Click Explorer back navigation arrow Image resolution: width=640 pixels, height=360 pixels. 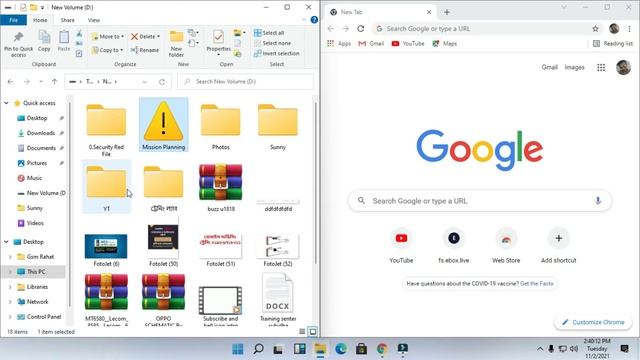(x=11, y=82)
